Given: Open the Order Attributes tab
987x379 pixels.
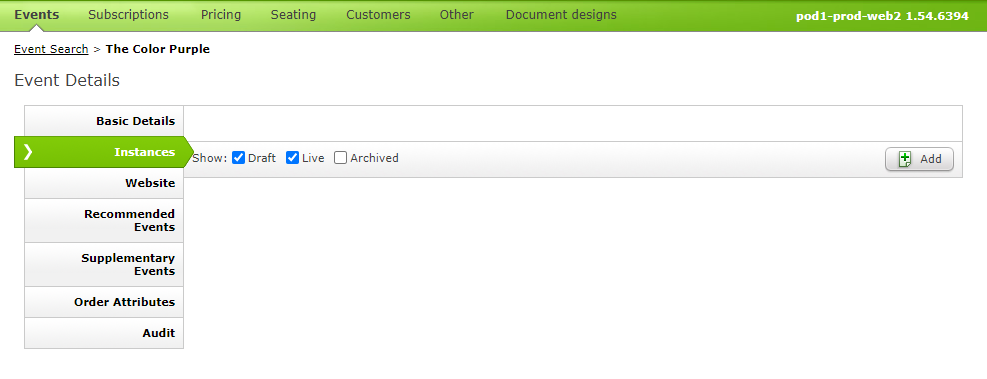Looking at the screenshot, I should click(x=104, y=302).
